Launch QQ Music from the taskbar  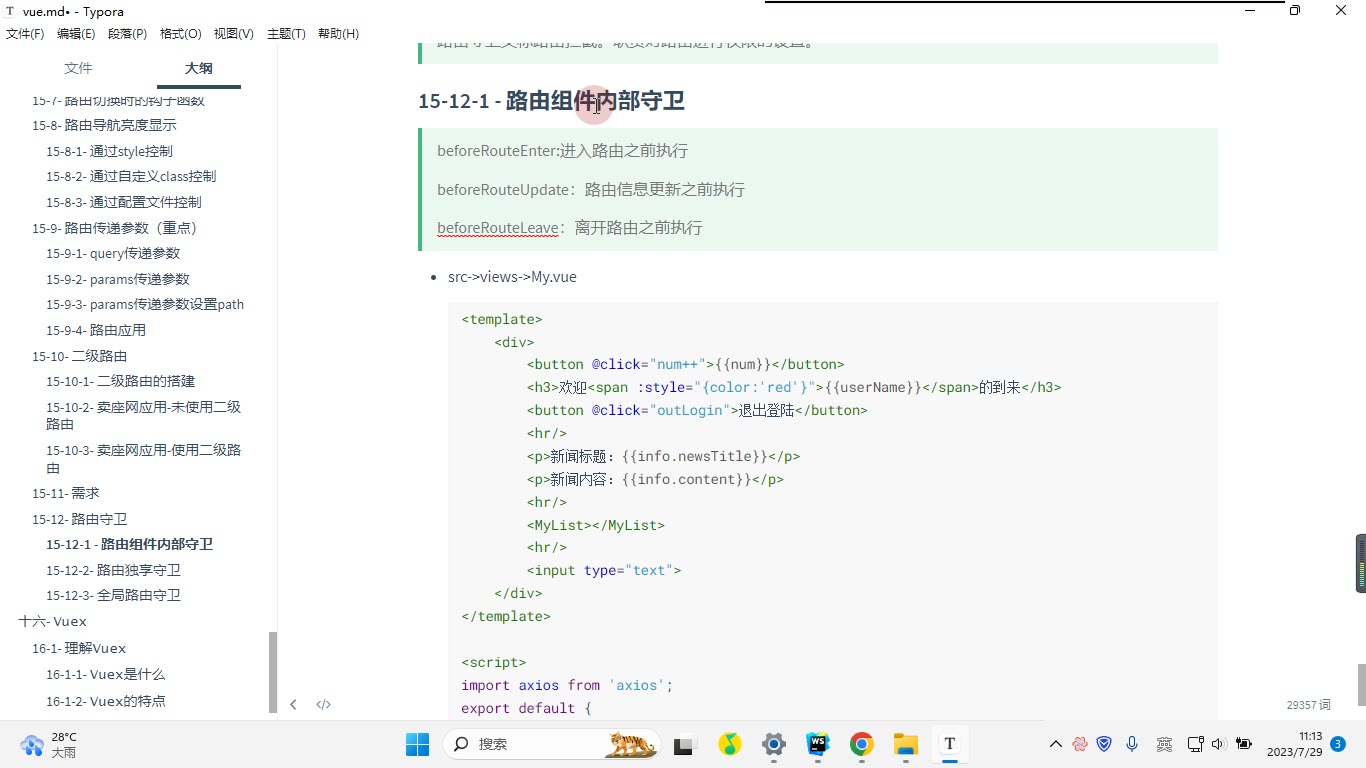point(729,744)
